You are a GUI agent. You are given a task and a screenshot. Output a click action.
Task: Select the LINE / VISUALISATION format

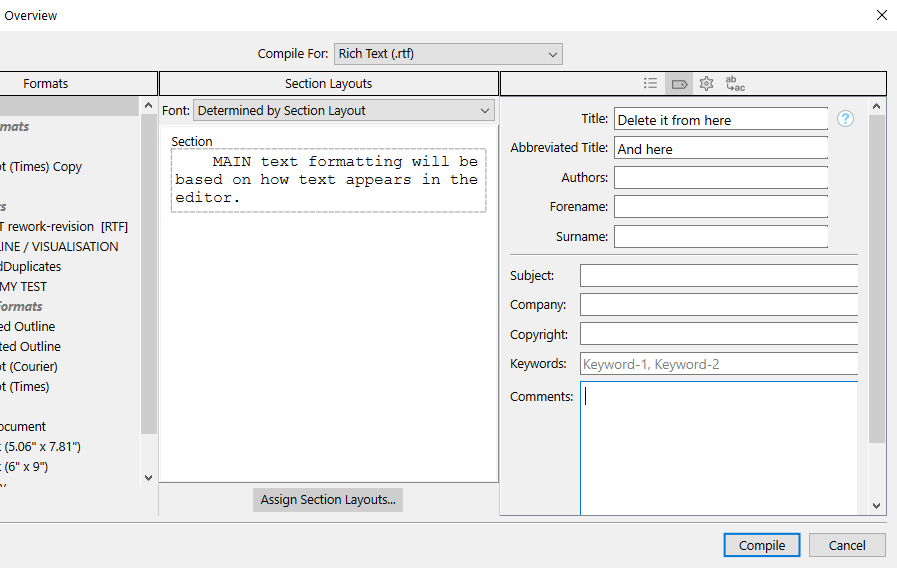(x=59, y=247)
